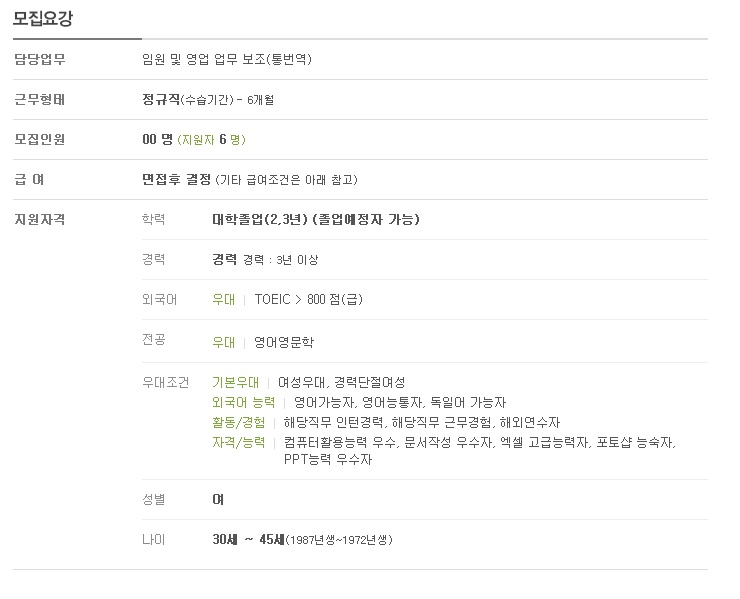Click the 영어영문학 major text
Image resolution: width=740 pixels, height=599 pixels.
(283, 342)
